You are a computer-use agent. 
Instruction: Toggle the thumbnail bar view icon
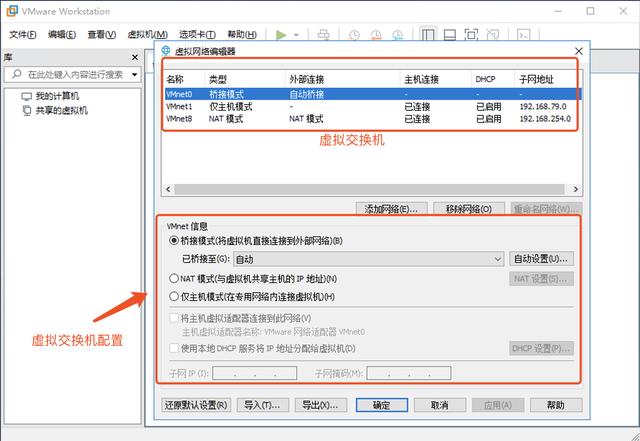coord(449,35)
